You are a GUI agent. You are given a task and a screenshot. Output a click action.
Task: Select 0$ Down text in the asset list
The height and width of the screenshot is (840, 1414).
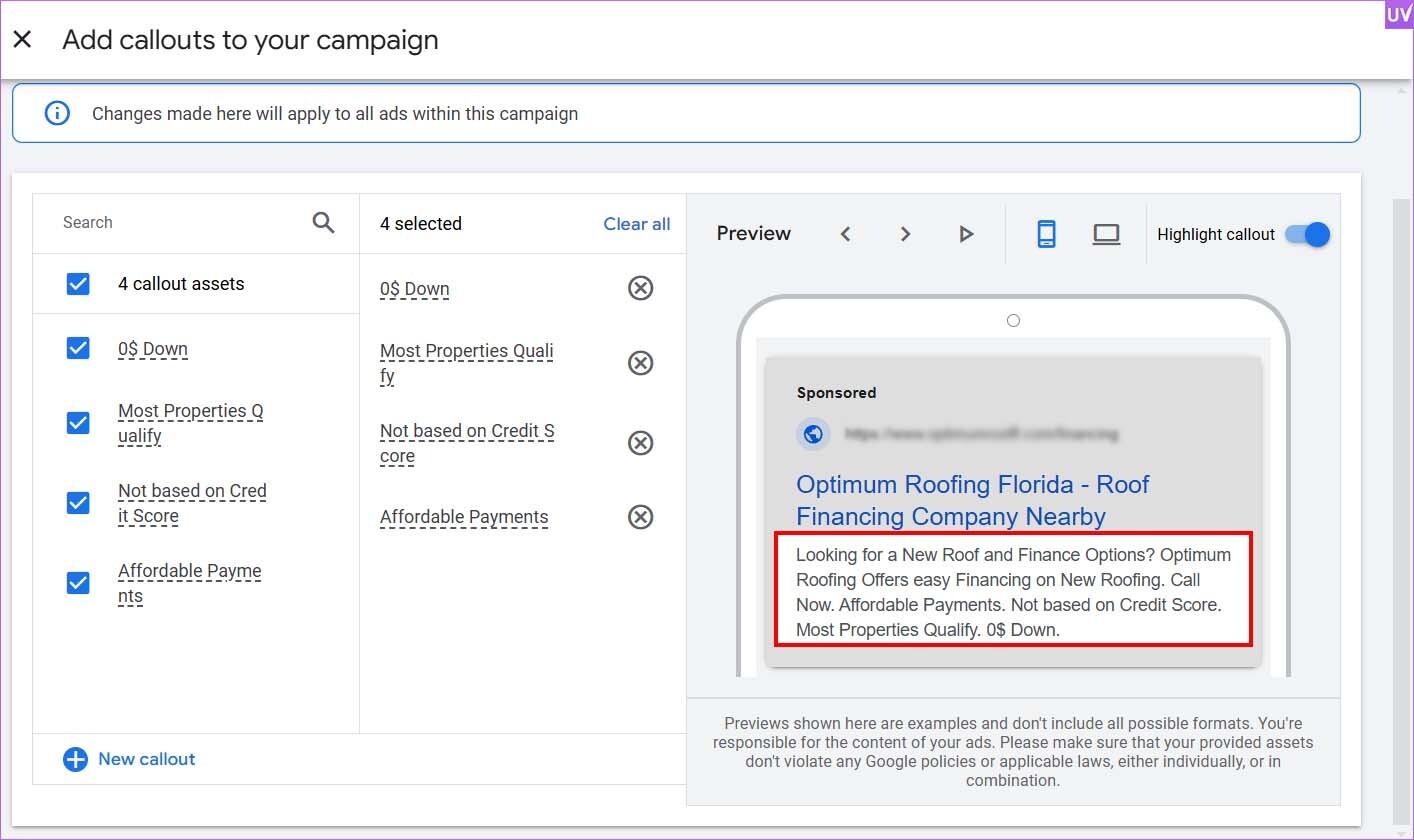pos(153,349)
